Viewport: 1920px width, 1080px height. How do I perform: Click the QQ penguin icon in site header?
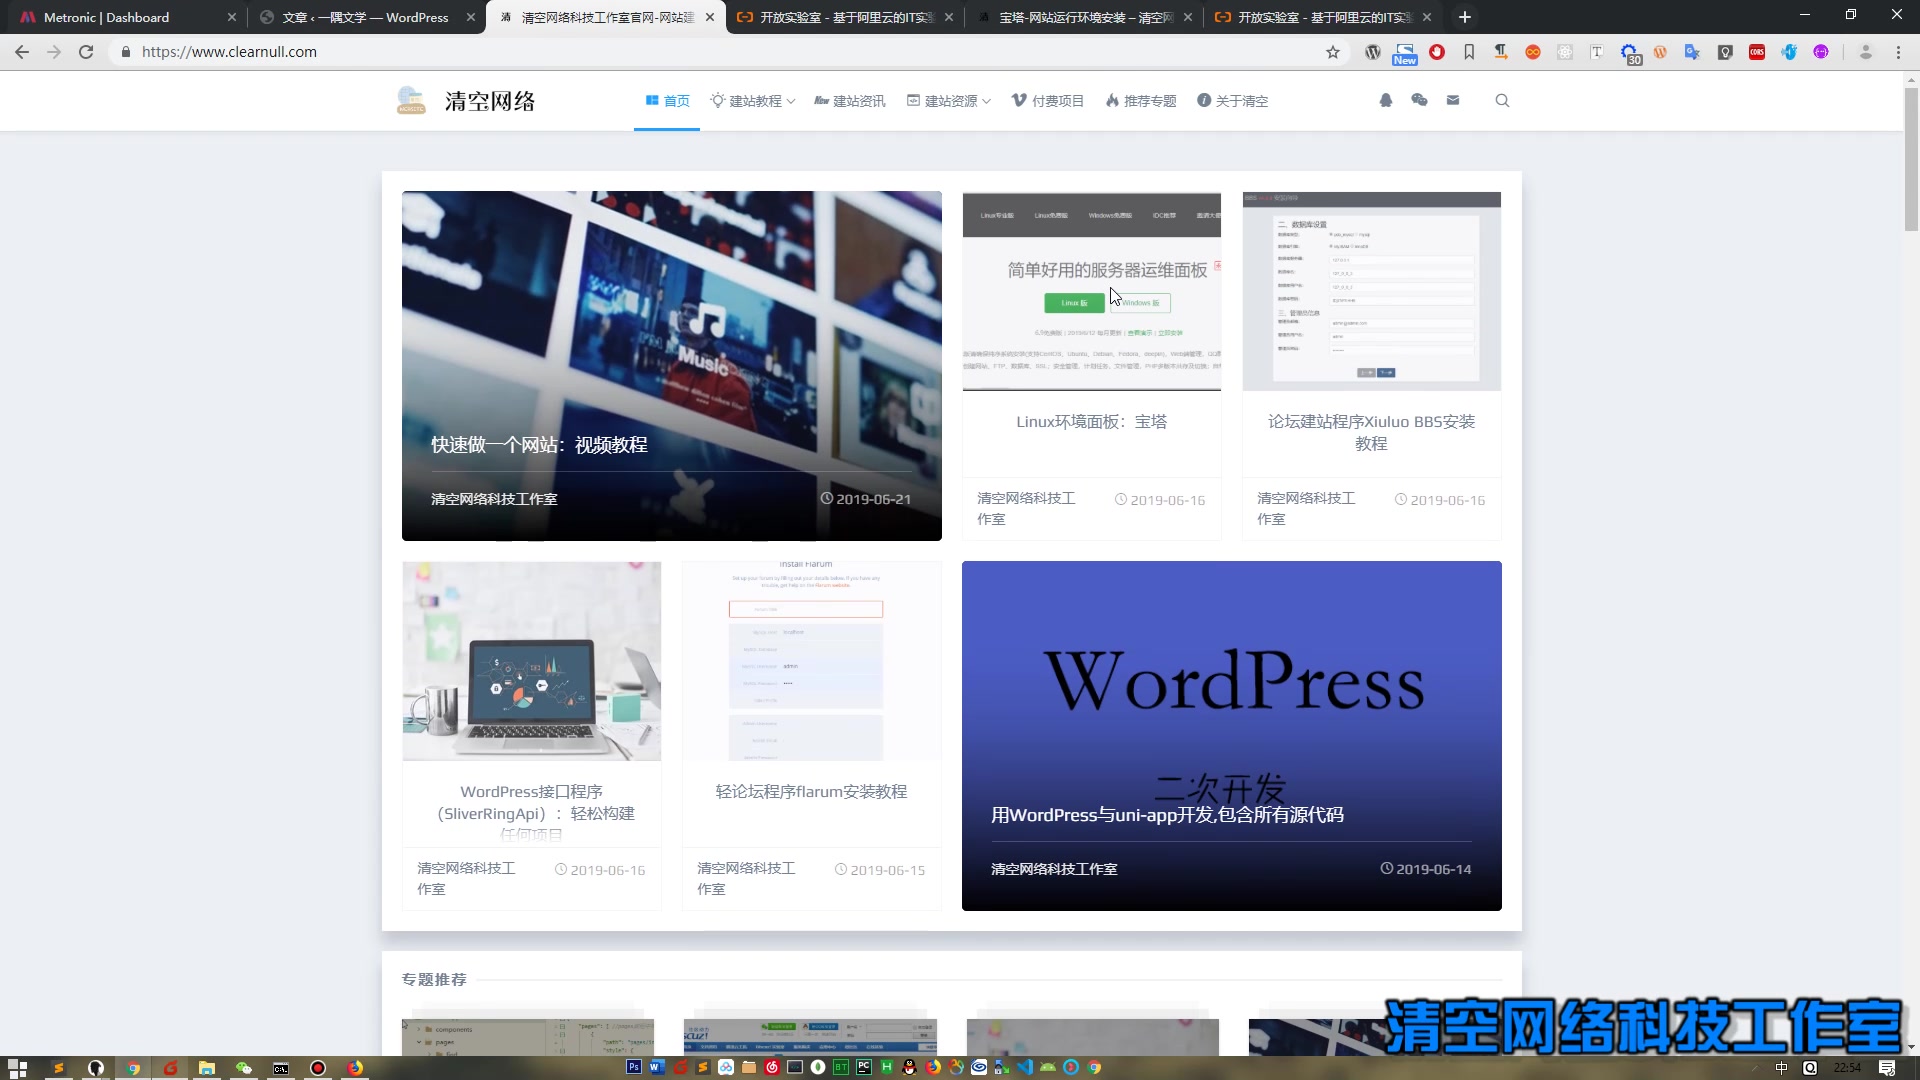click(x=1386, y=100)
